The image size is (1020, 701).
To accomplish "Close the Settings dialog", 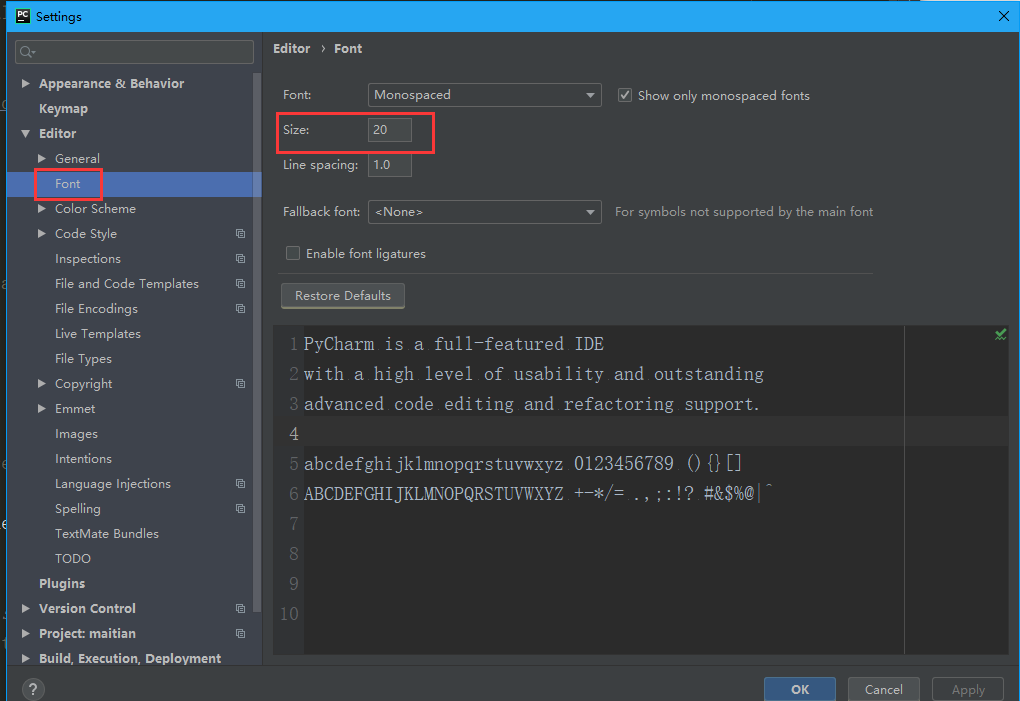I will pyautogui.click(x=1004, y=16).
